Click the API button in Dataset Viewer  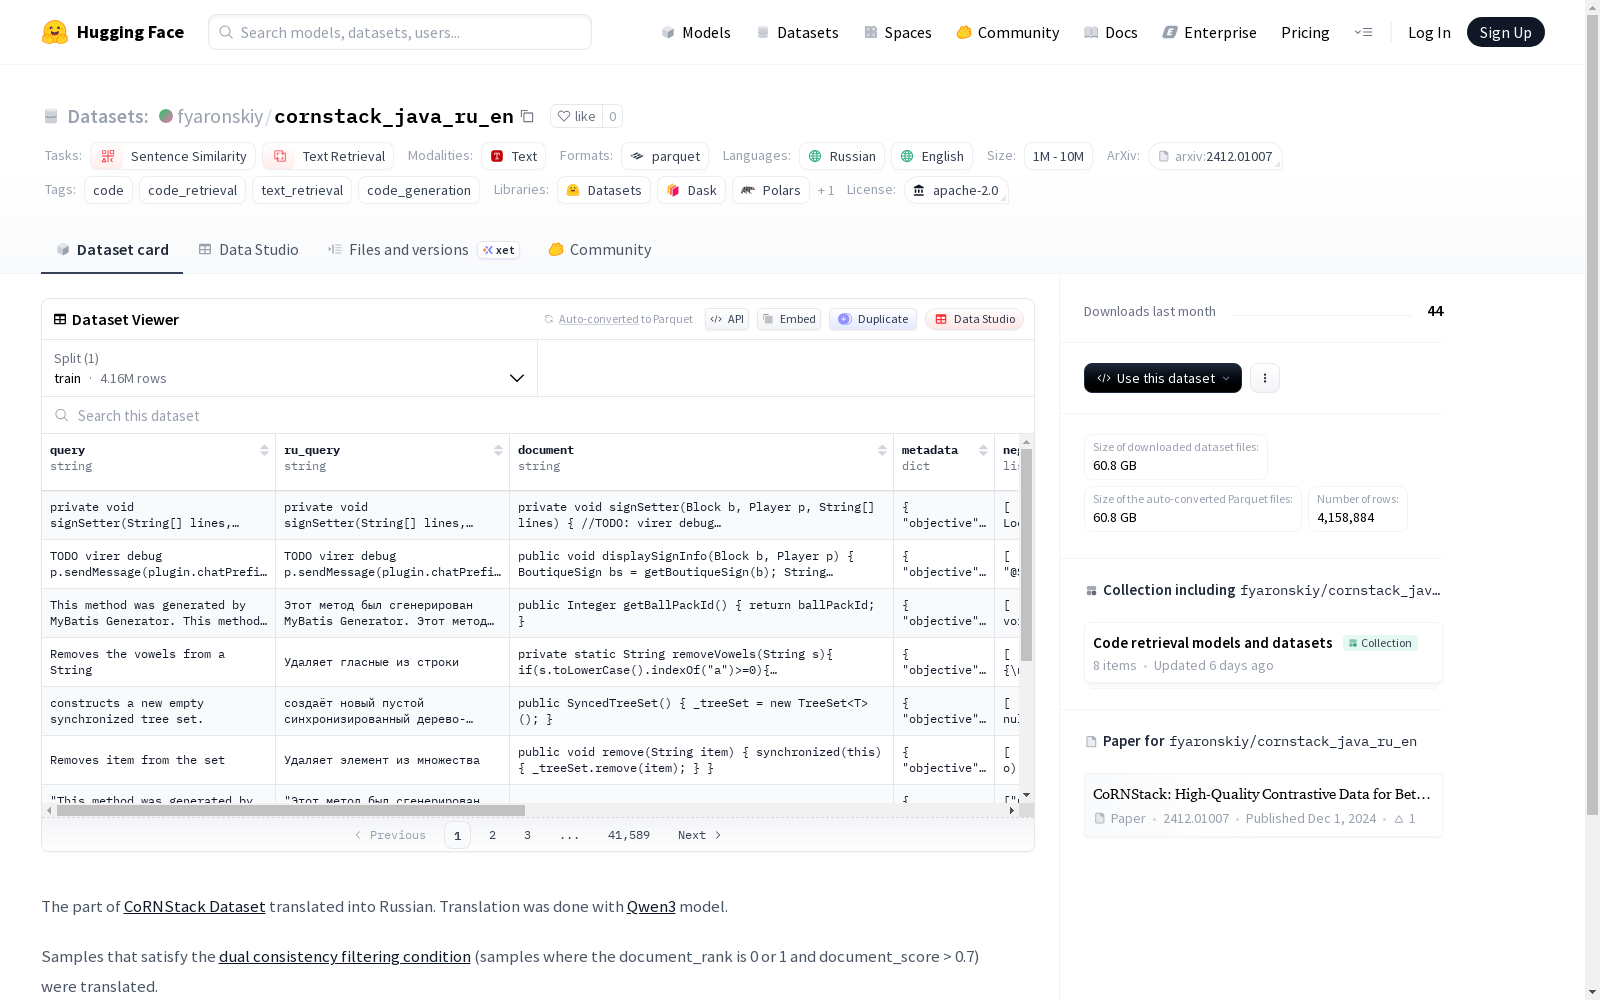coord(727,319)
